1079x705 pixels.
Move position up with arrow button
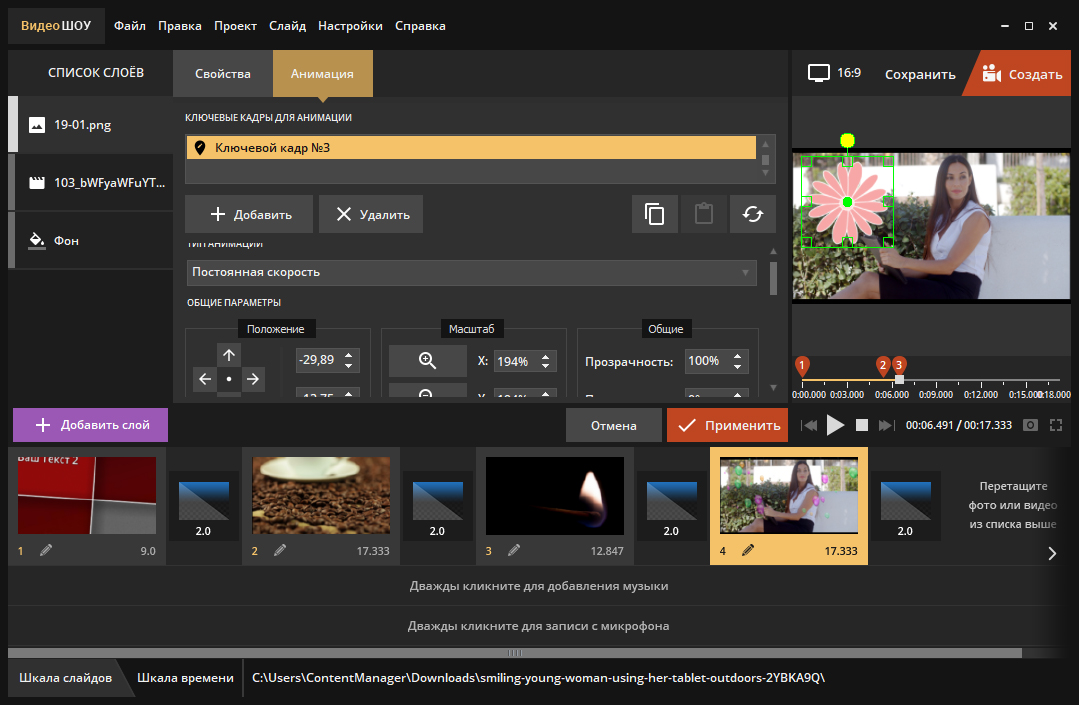pos(229,355)
